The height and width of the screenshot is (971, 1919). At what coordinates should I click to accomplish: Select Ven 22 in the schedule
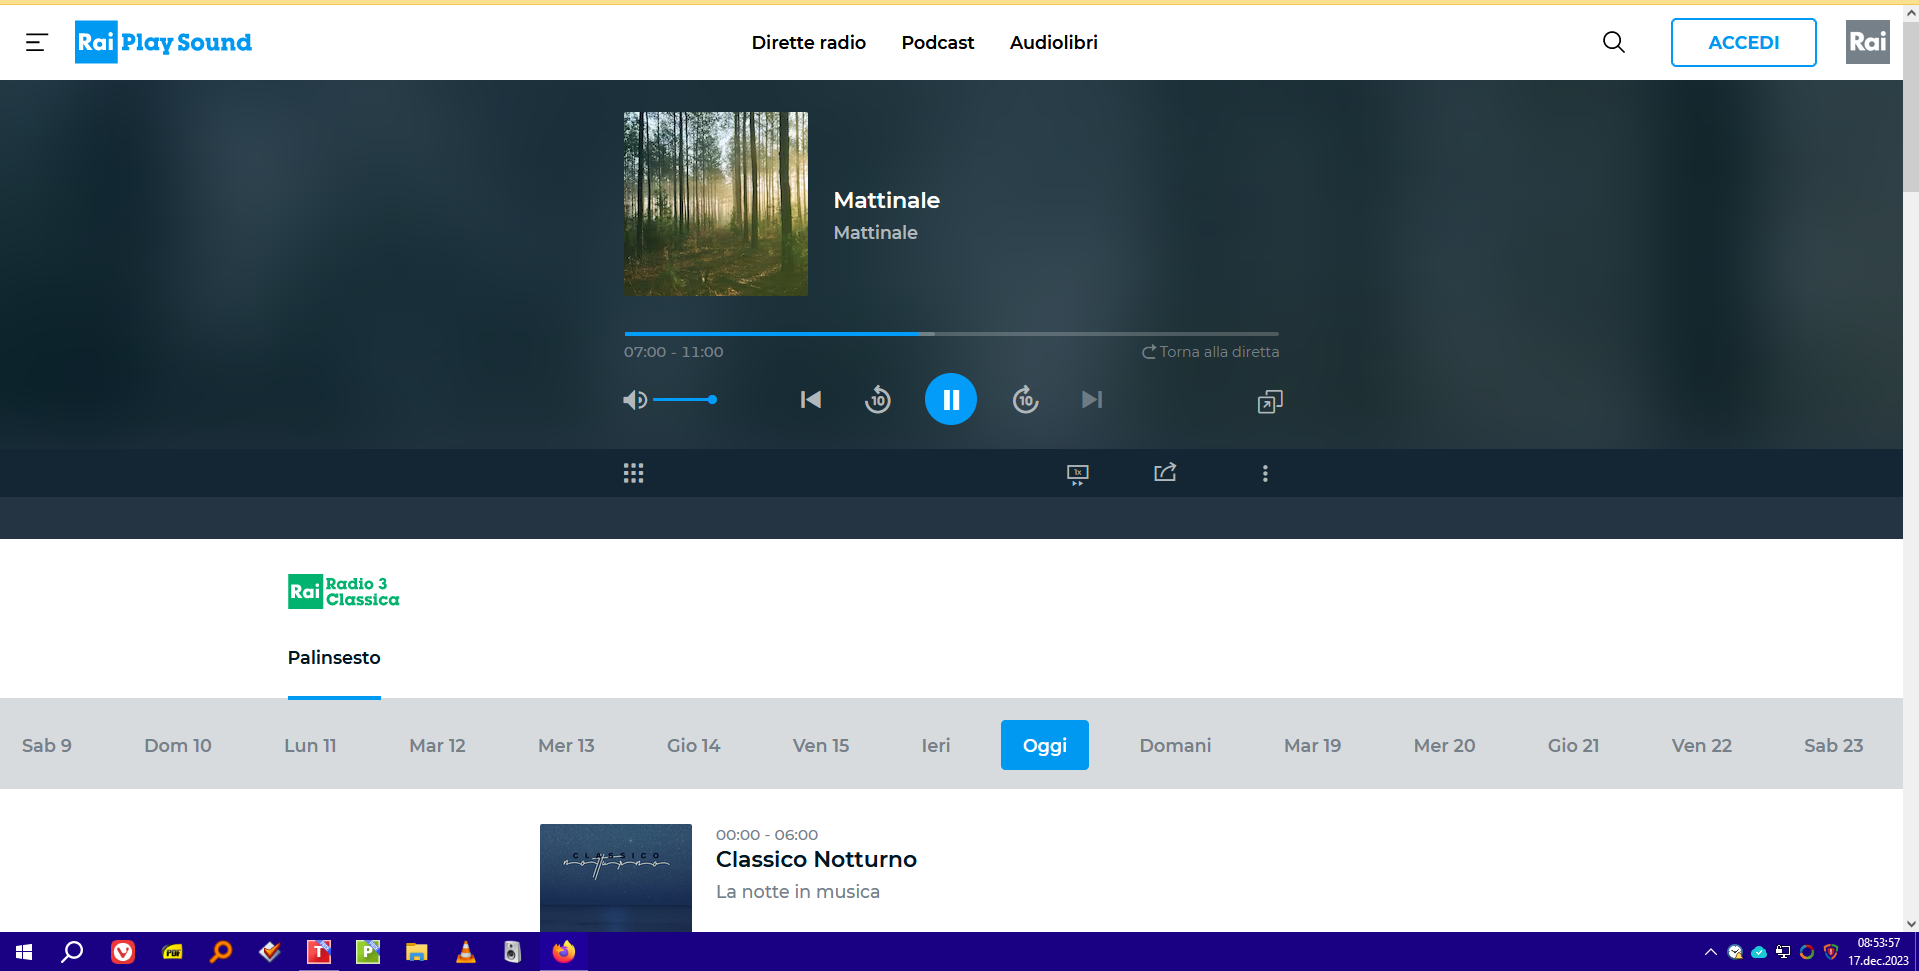point(1701,745)
